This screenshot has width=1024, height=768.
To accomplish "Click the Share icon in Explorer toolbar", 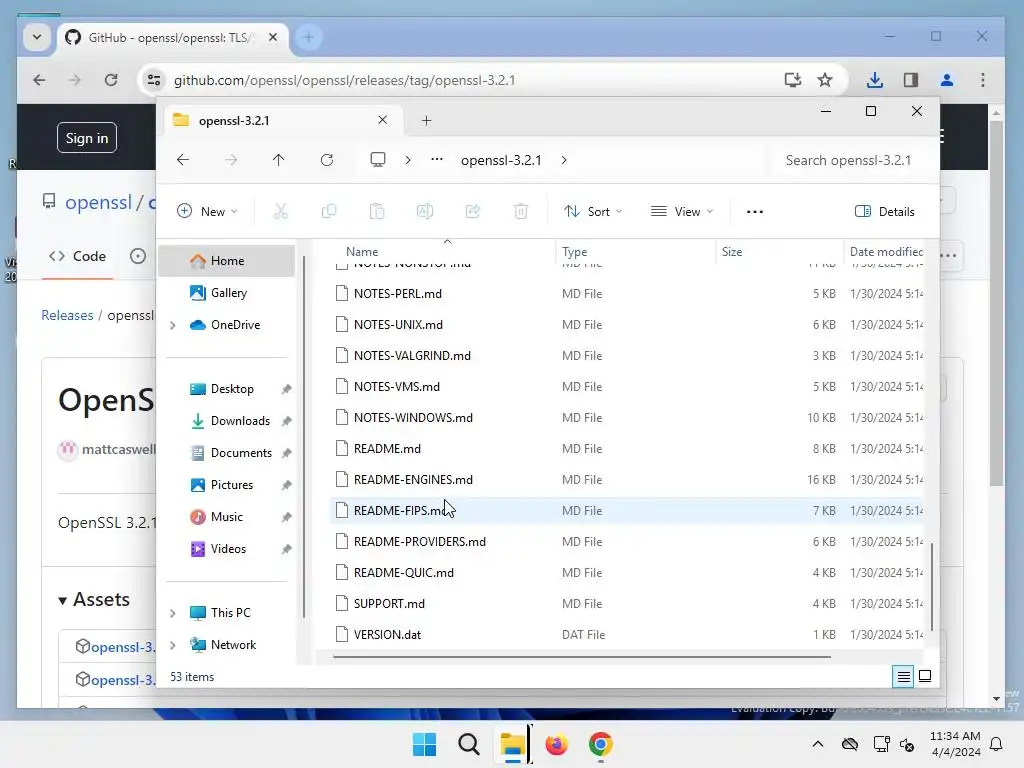I will point(473,212).
